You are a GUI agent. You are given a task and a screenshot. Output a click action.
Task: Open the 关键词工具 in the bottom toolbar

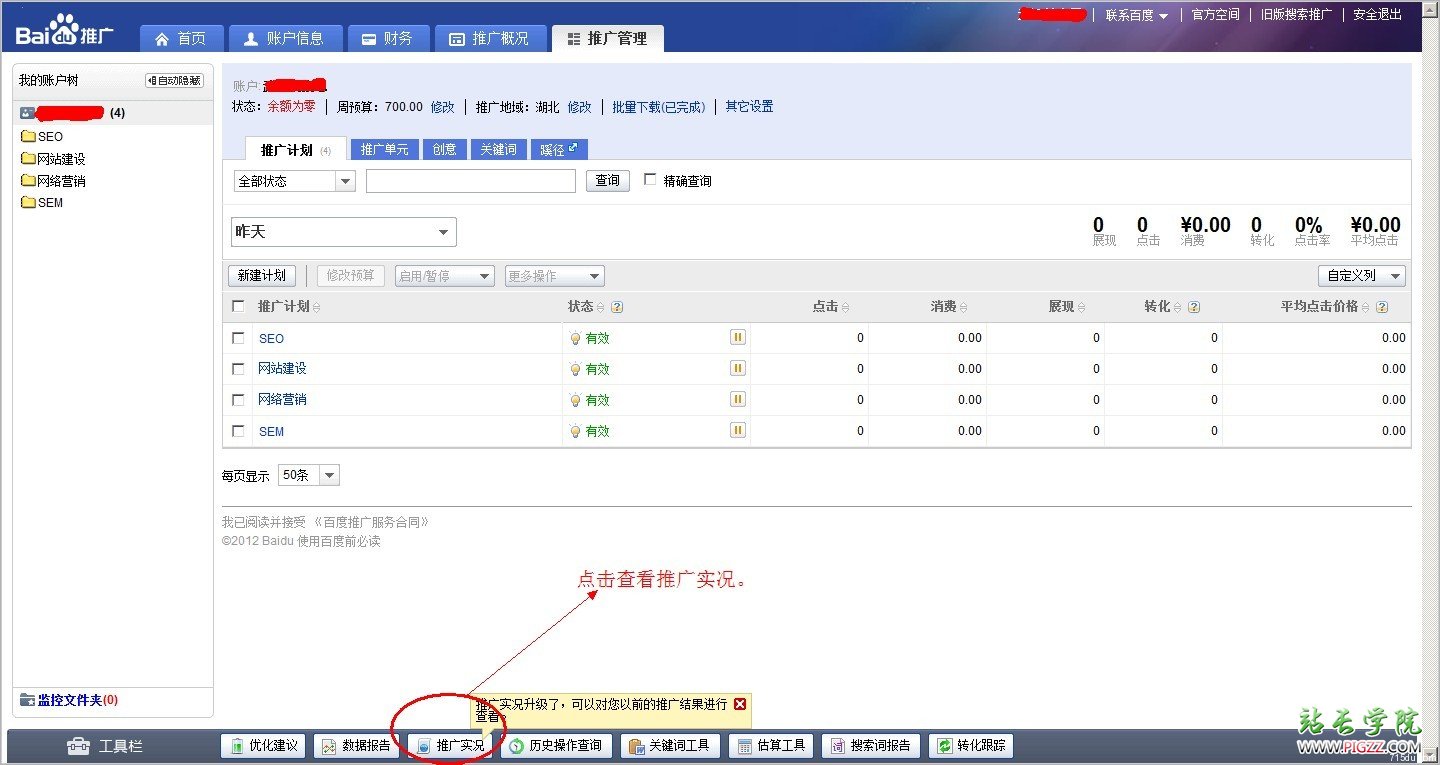coord(669,745)
